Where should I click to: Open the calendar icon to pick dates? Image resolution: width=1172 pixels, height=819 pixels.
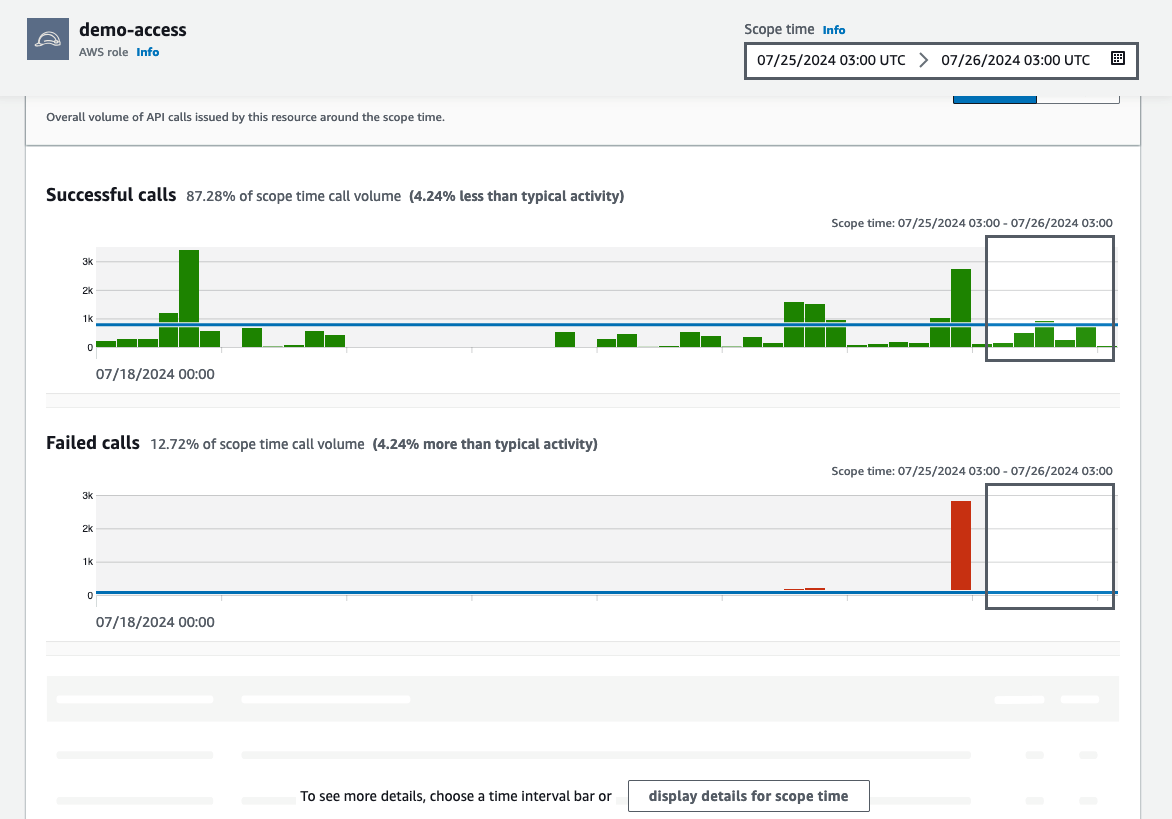coord(1117,59)
